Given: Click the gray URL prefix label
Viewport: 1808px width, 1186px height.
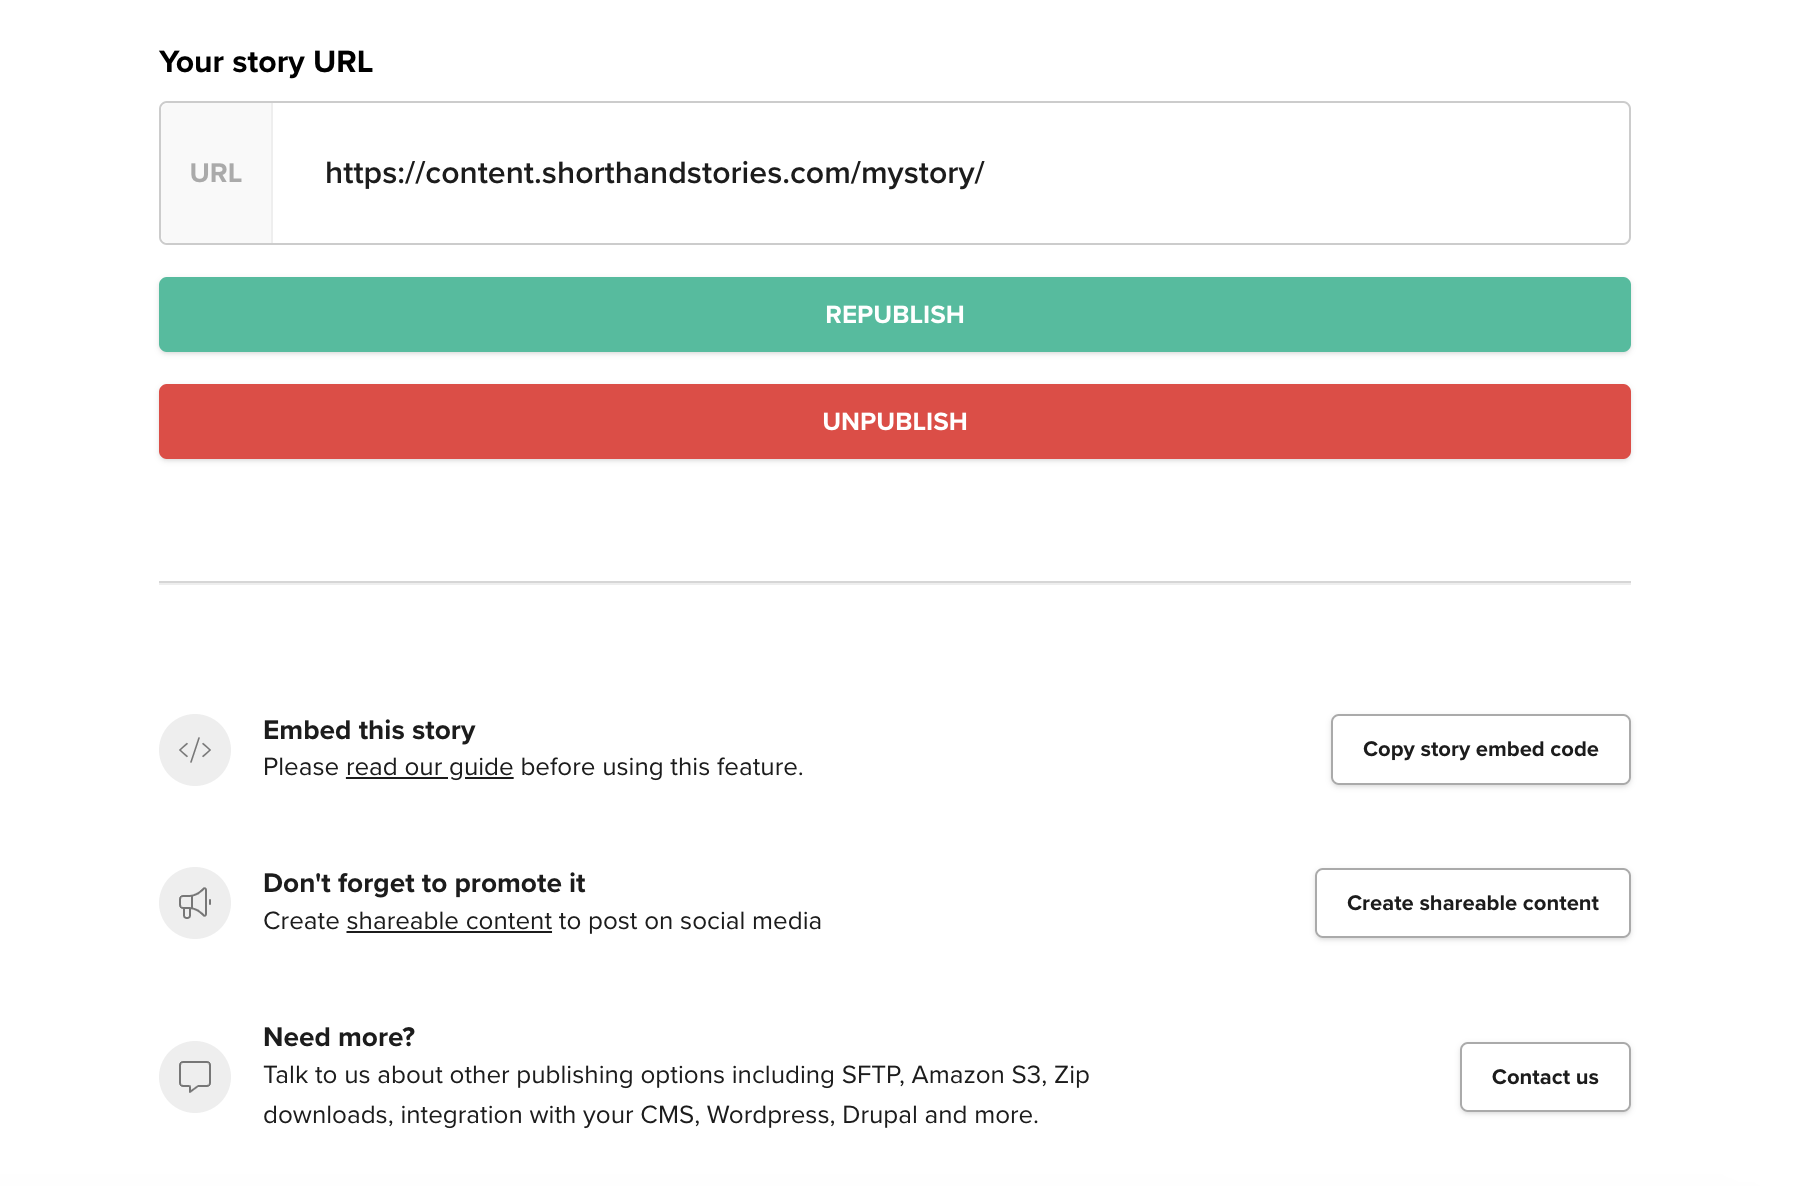Looking at the screenshot, I should tap(216, 173).
